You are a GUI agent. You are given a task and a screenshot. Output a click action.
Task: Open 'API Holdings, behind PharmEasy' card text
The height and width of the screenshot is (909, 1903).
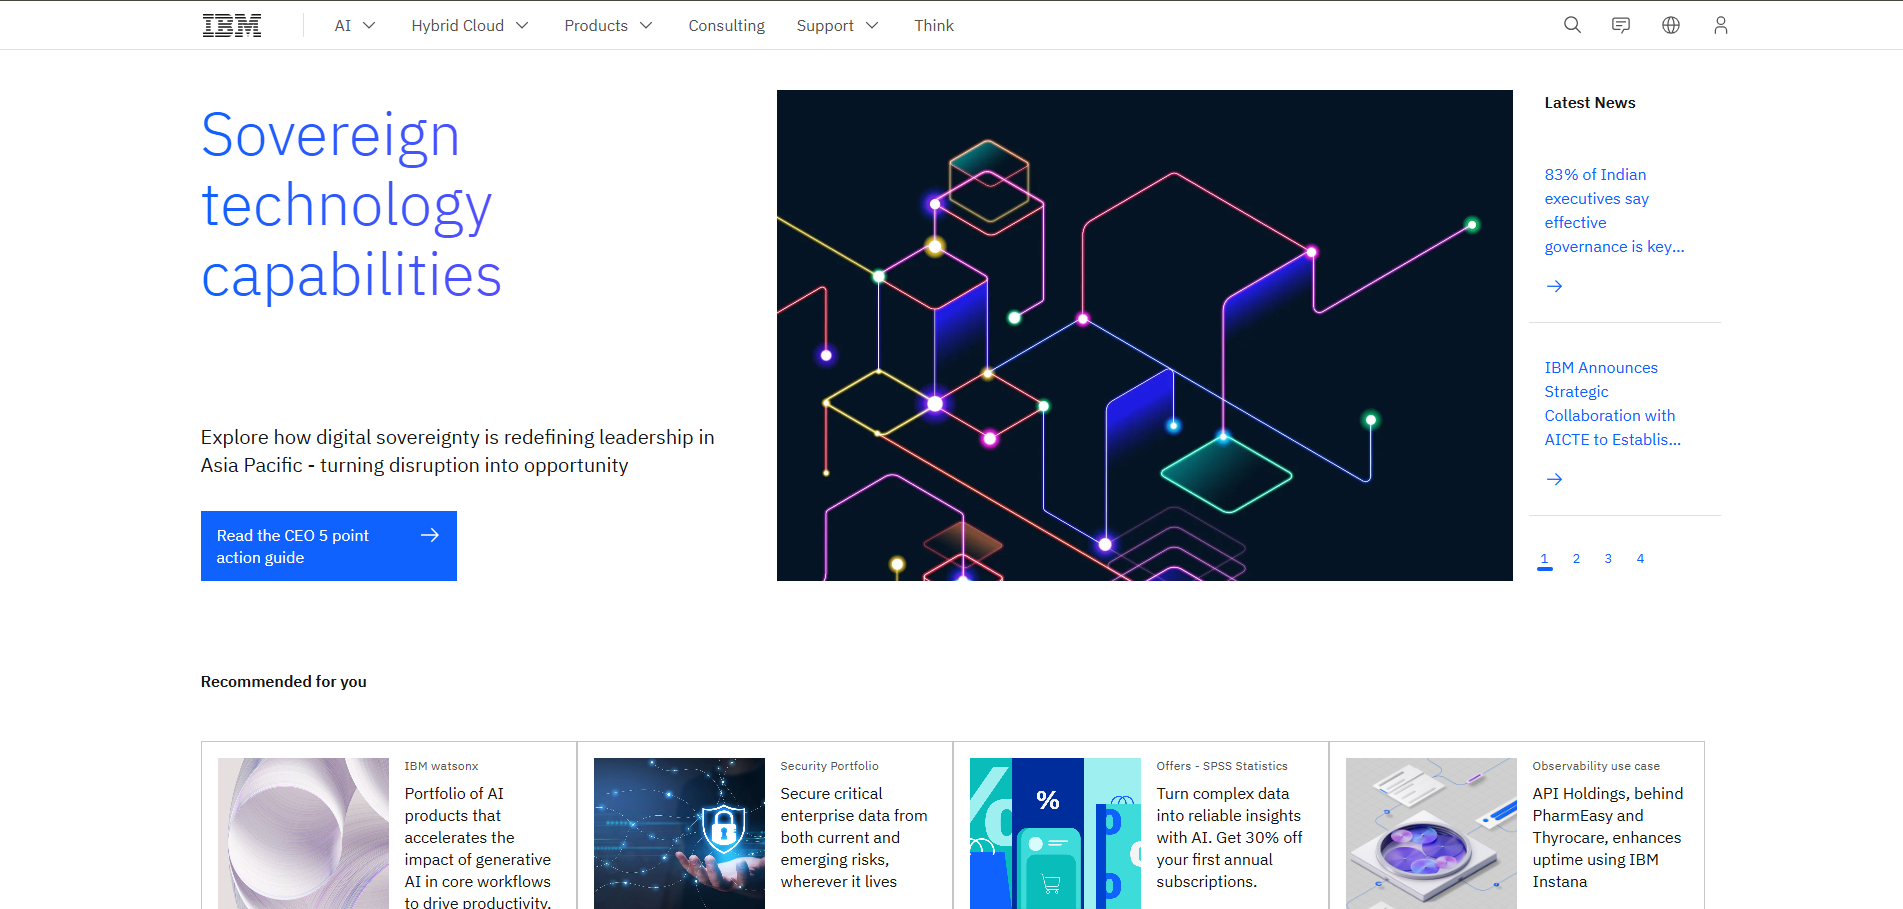(1607, 837)
